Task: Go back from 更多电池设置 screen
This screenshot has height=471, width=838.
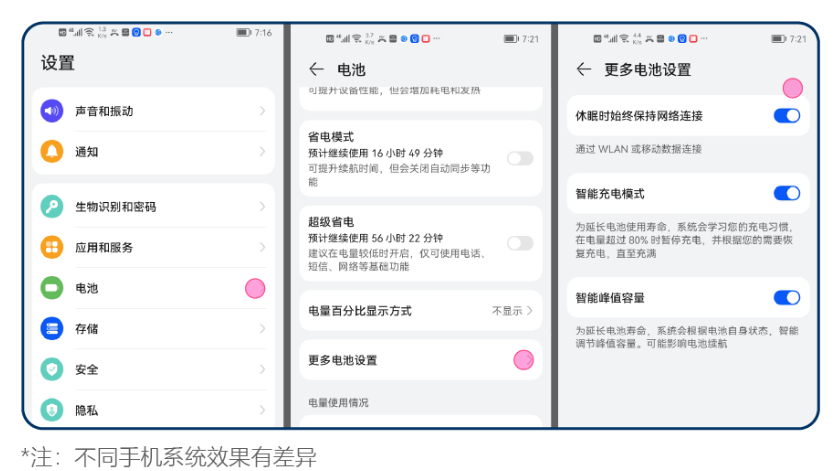Action: tap(584, 70)
